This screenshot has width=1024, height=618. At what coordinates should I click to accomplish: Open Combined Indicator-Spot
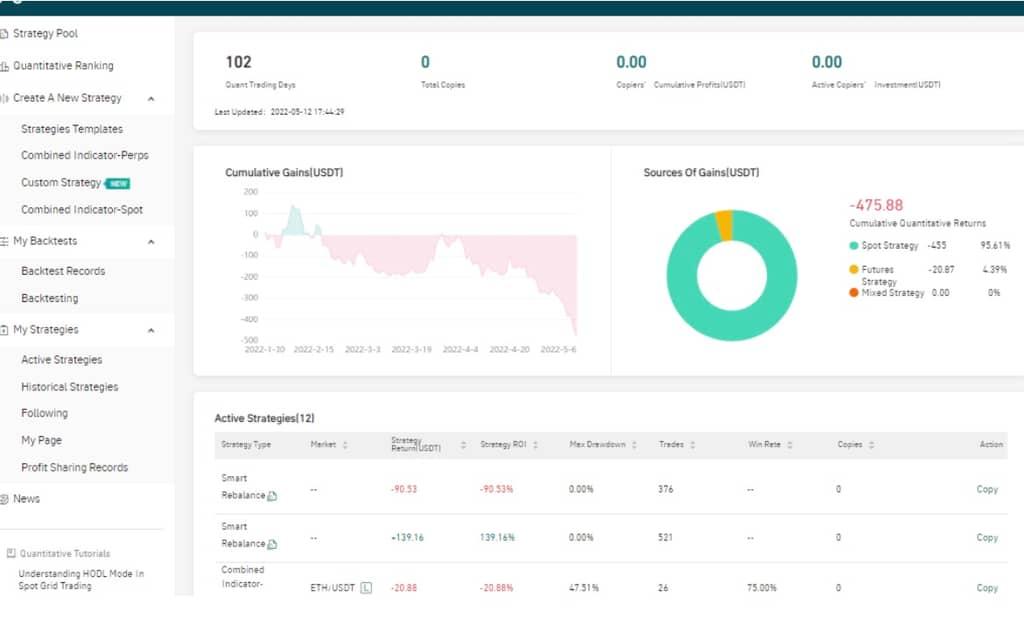[x=82, y=210]
